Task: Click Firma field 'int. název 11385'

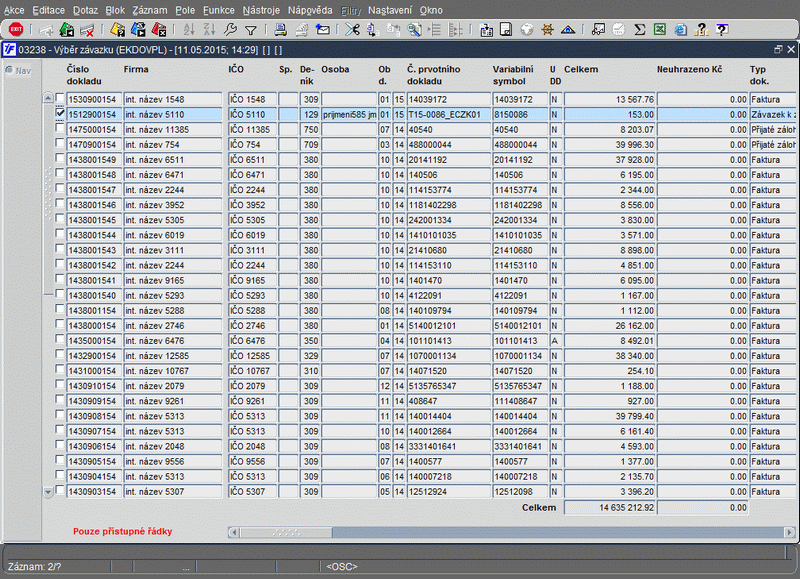Action: 173,130
